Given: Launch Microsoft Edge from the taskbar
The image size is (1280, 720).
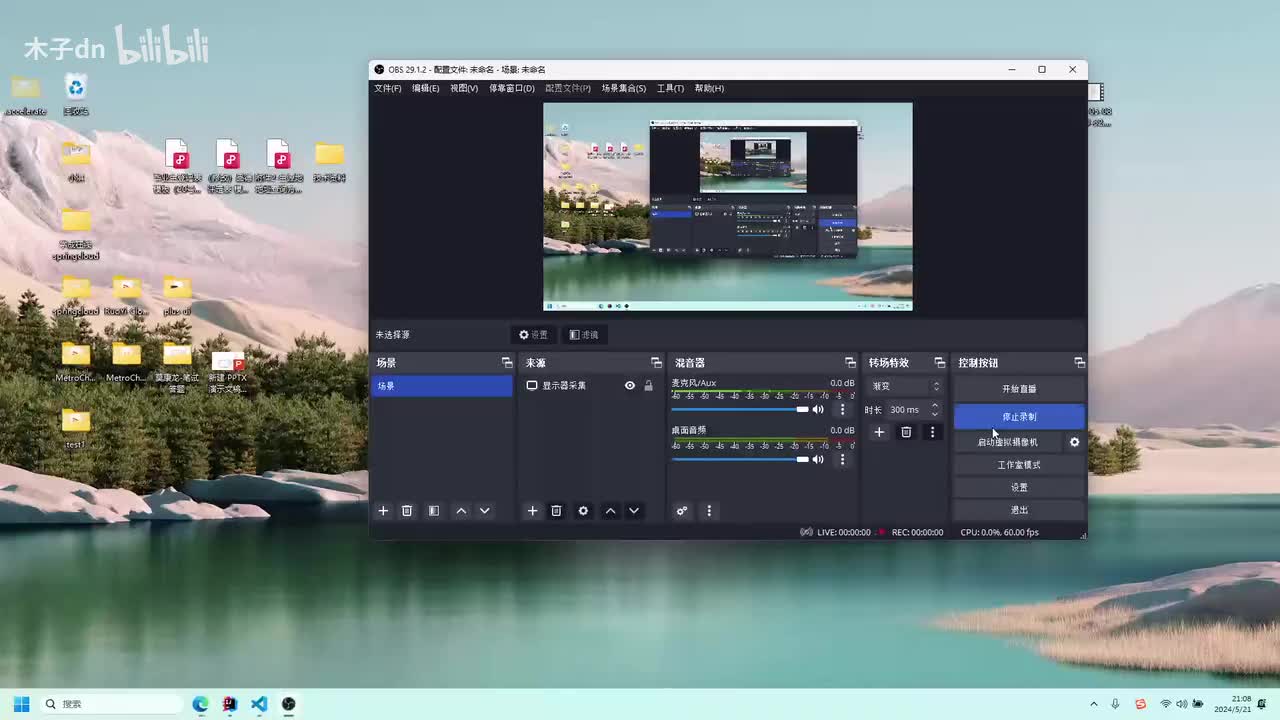Looking at the screenshot, I should (x=201, y=704).
